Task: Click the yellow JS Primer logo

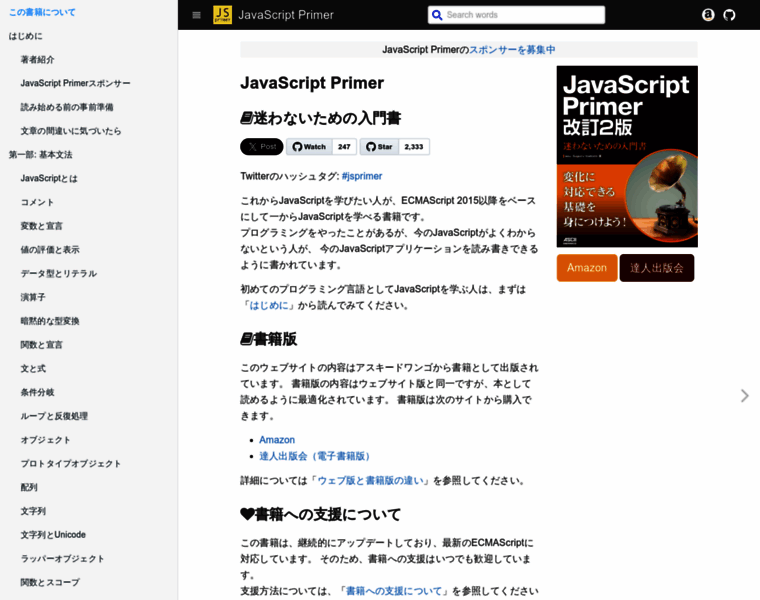Action: [x=222, y=15]
